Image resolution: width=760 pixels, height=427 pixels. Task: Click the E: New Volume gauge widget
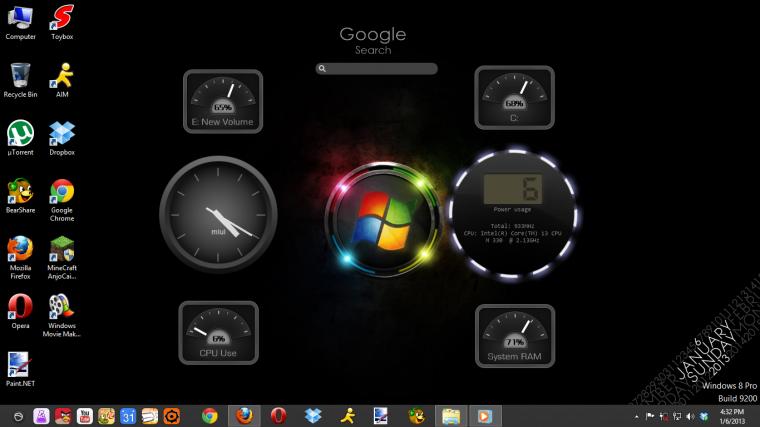(223, 101)
